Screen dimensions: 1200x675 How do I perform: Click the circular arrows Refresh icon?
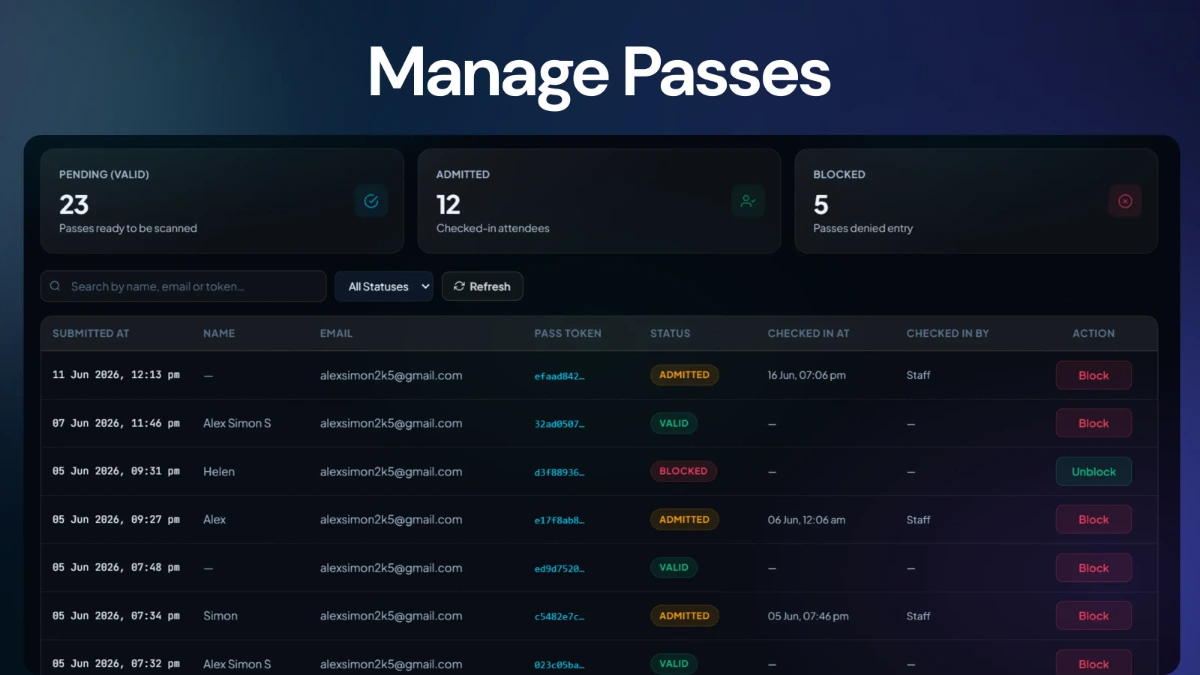pos(459,286)
